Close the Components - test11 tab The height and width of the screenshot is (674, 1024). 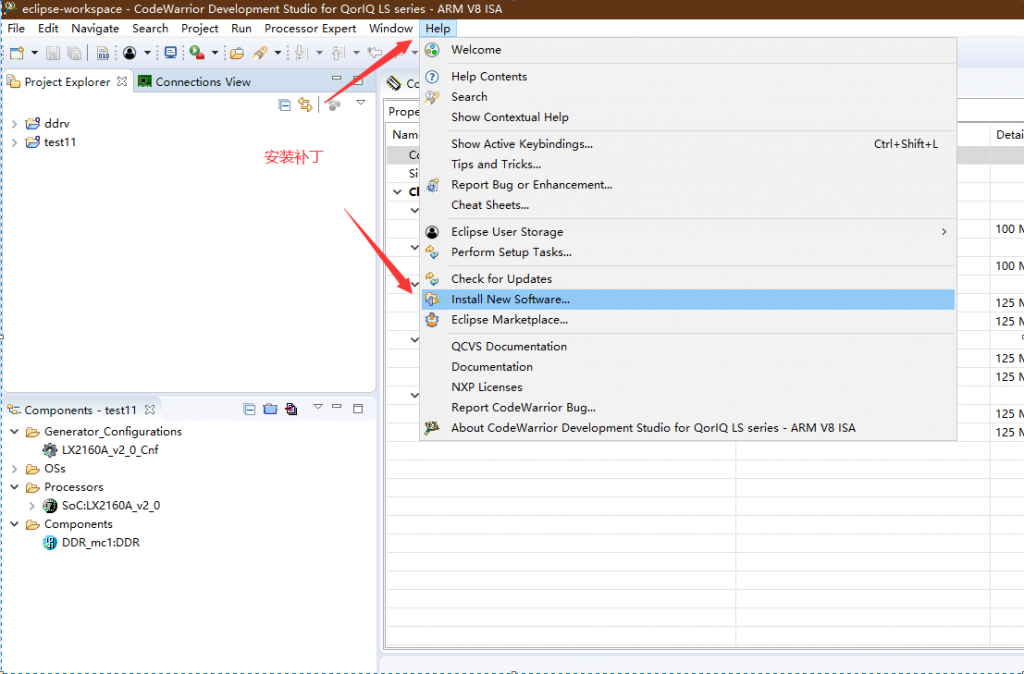coord(150,410)
